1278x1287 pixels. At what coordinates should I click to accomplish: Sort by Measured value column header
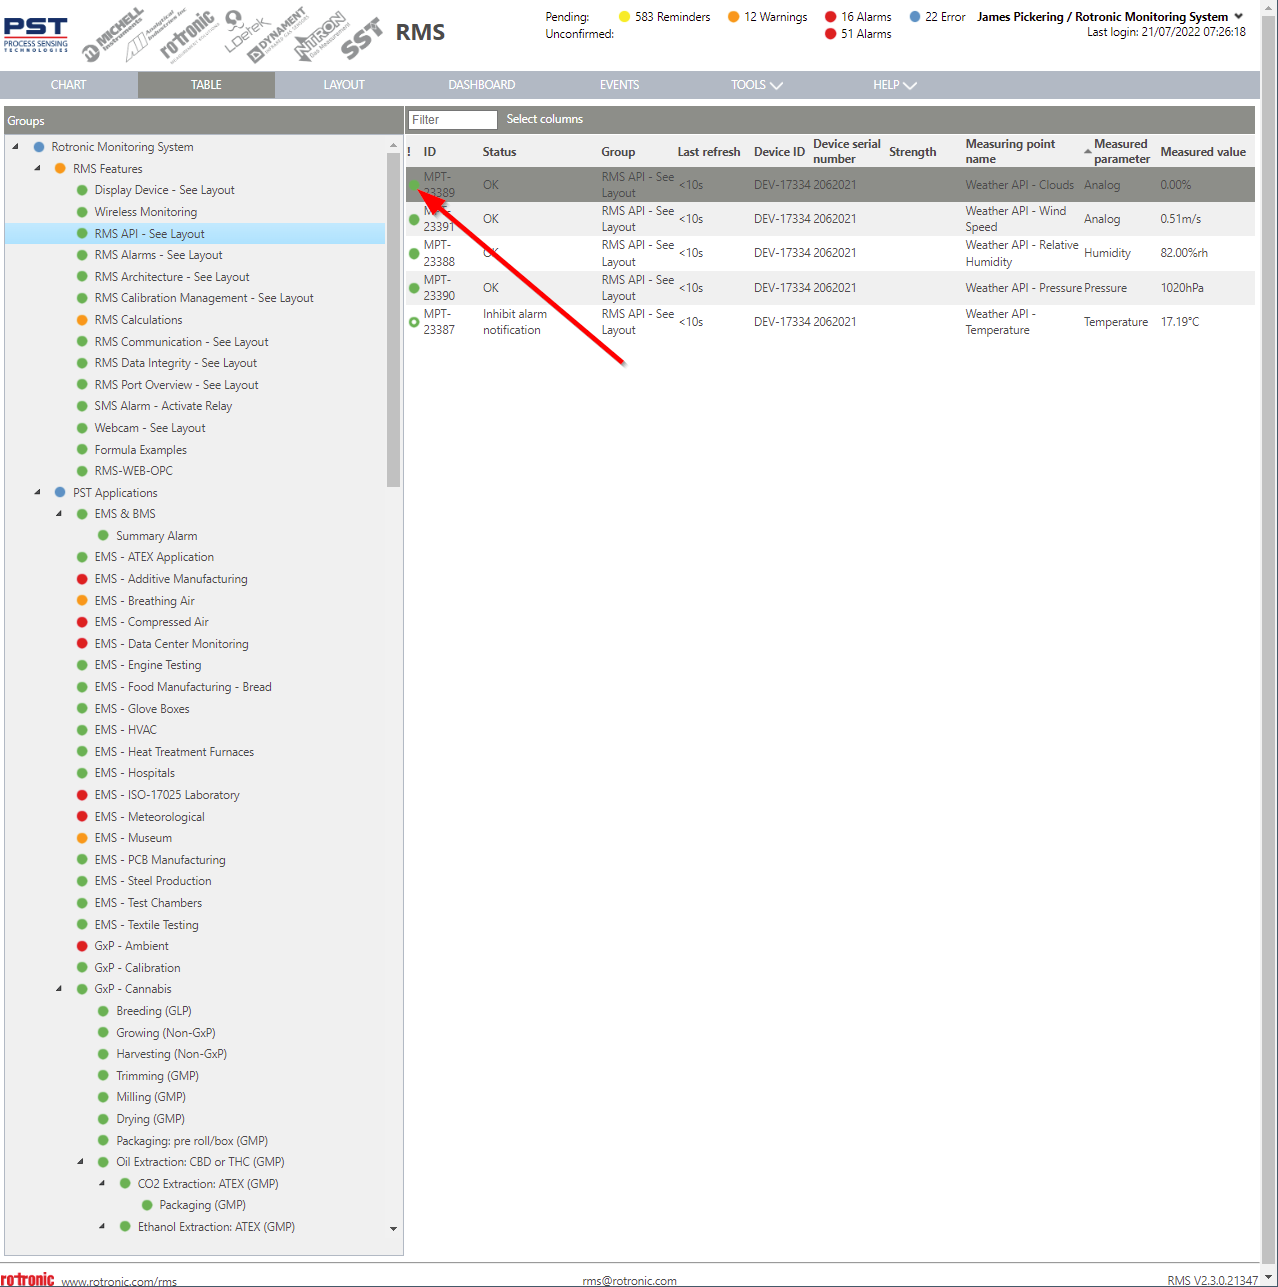click(x=1203, y=152)
